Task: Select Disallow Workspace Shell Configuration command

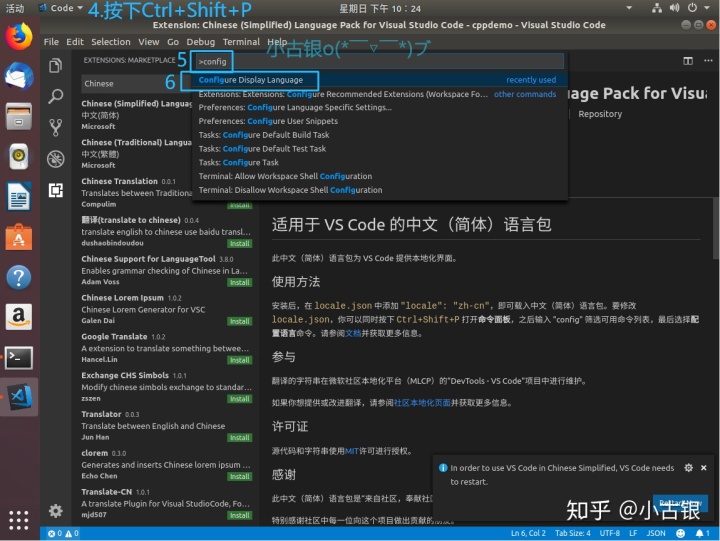Action: point(380,190)
